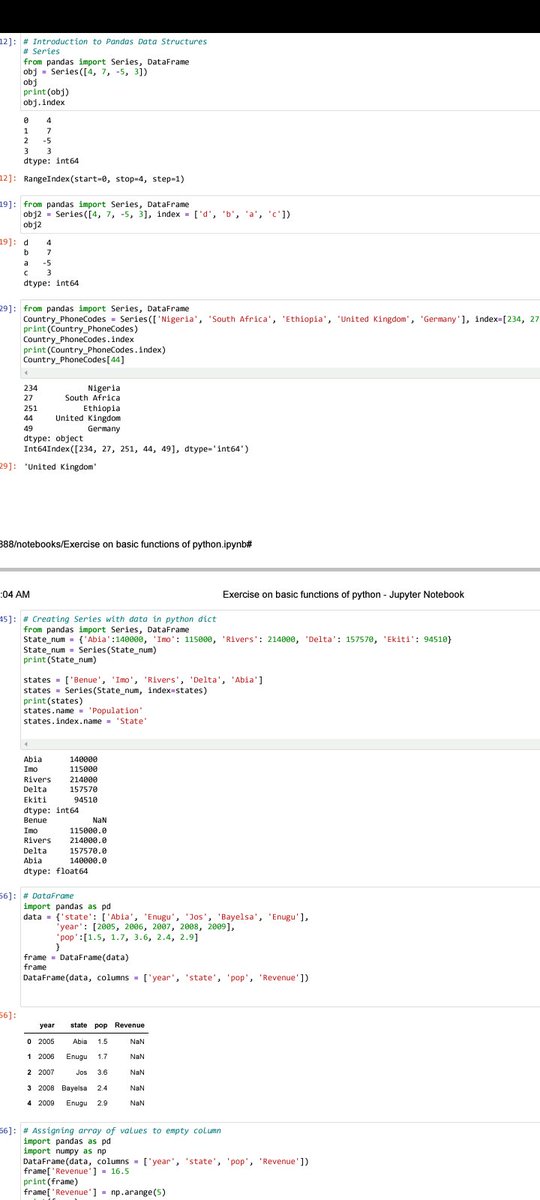Click the line states.name = 'Population'

85,711
